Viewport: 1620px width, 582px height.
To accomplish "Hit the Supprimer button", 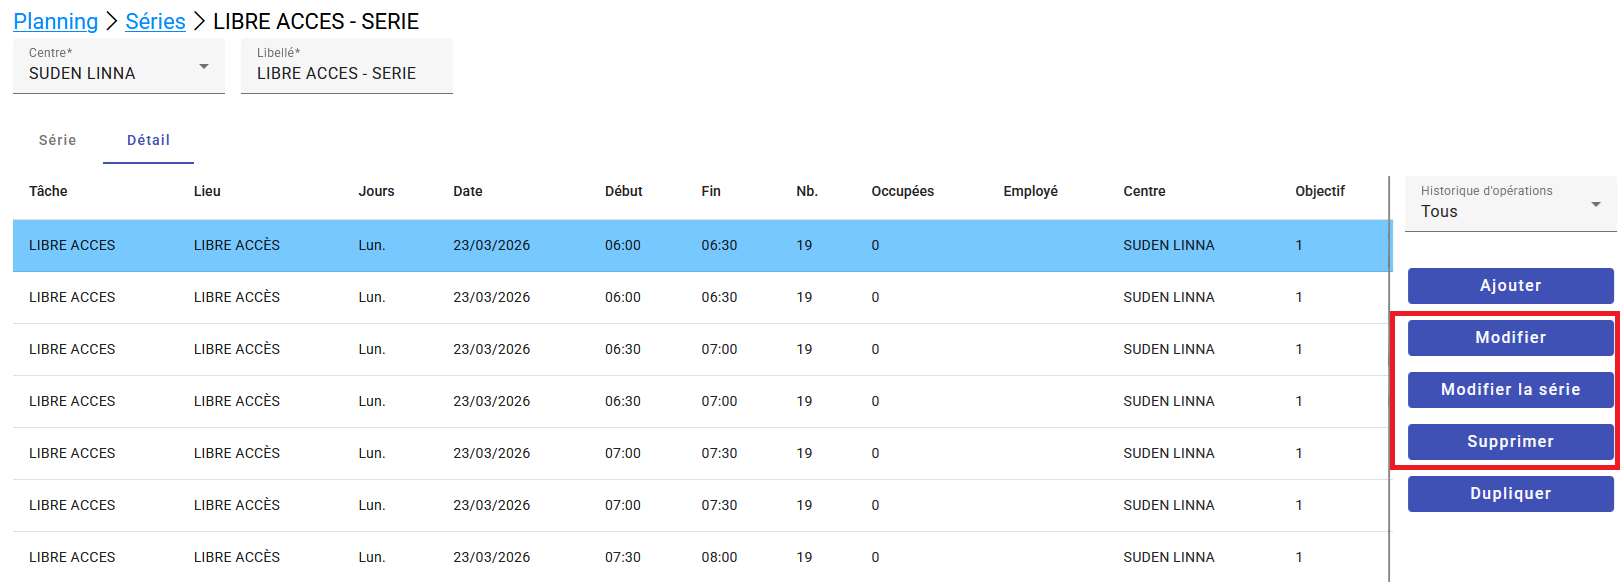I will (x=1510, y=442).
